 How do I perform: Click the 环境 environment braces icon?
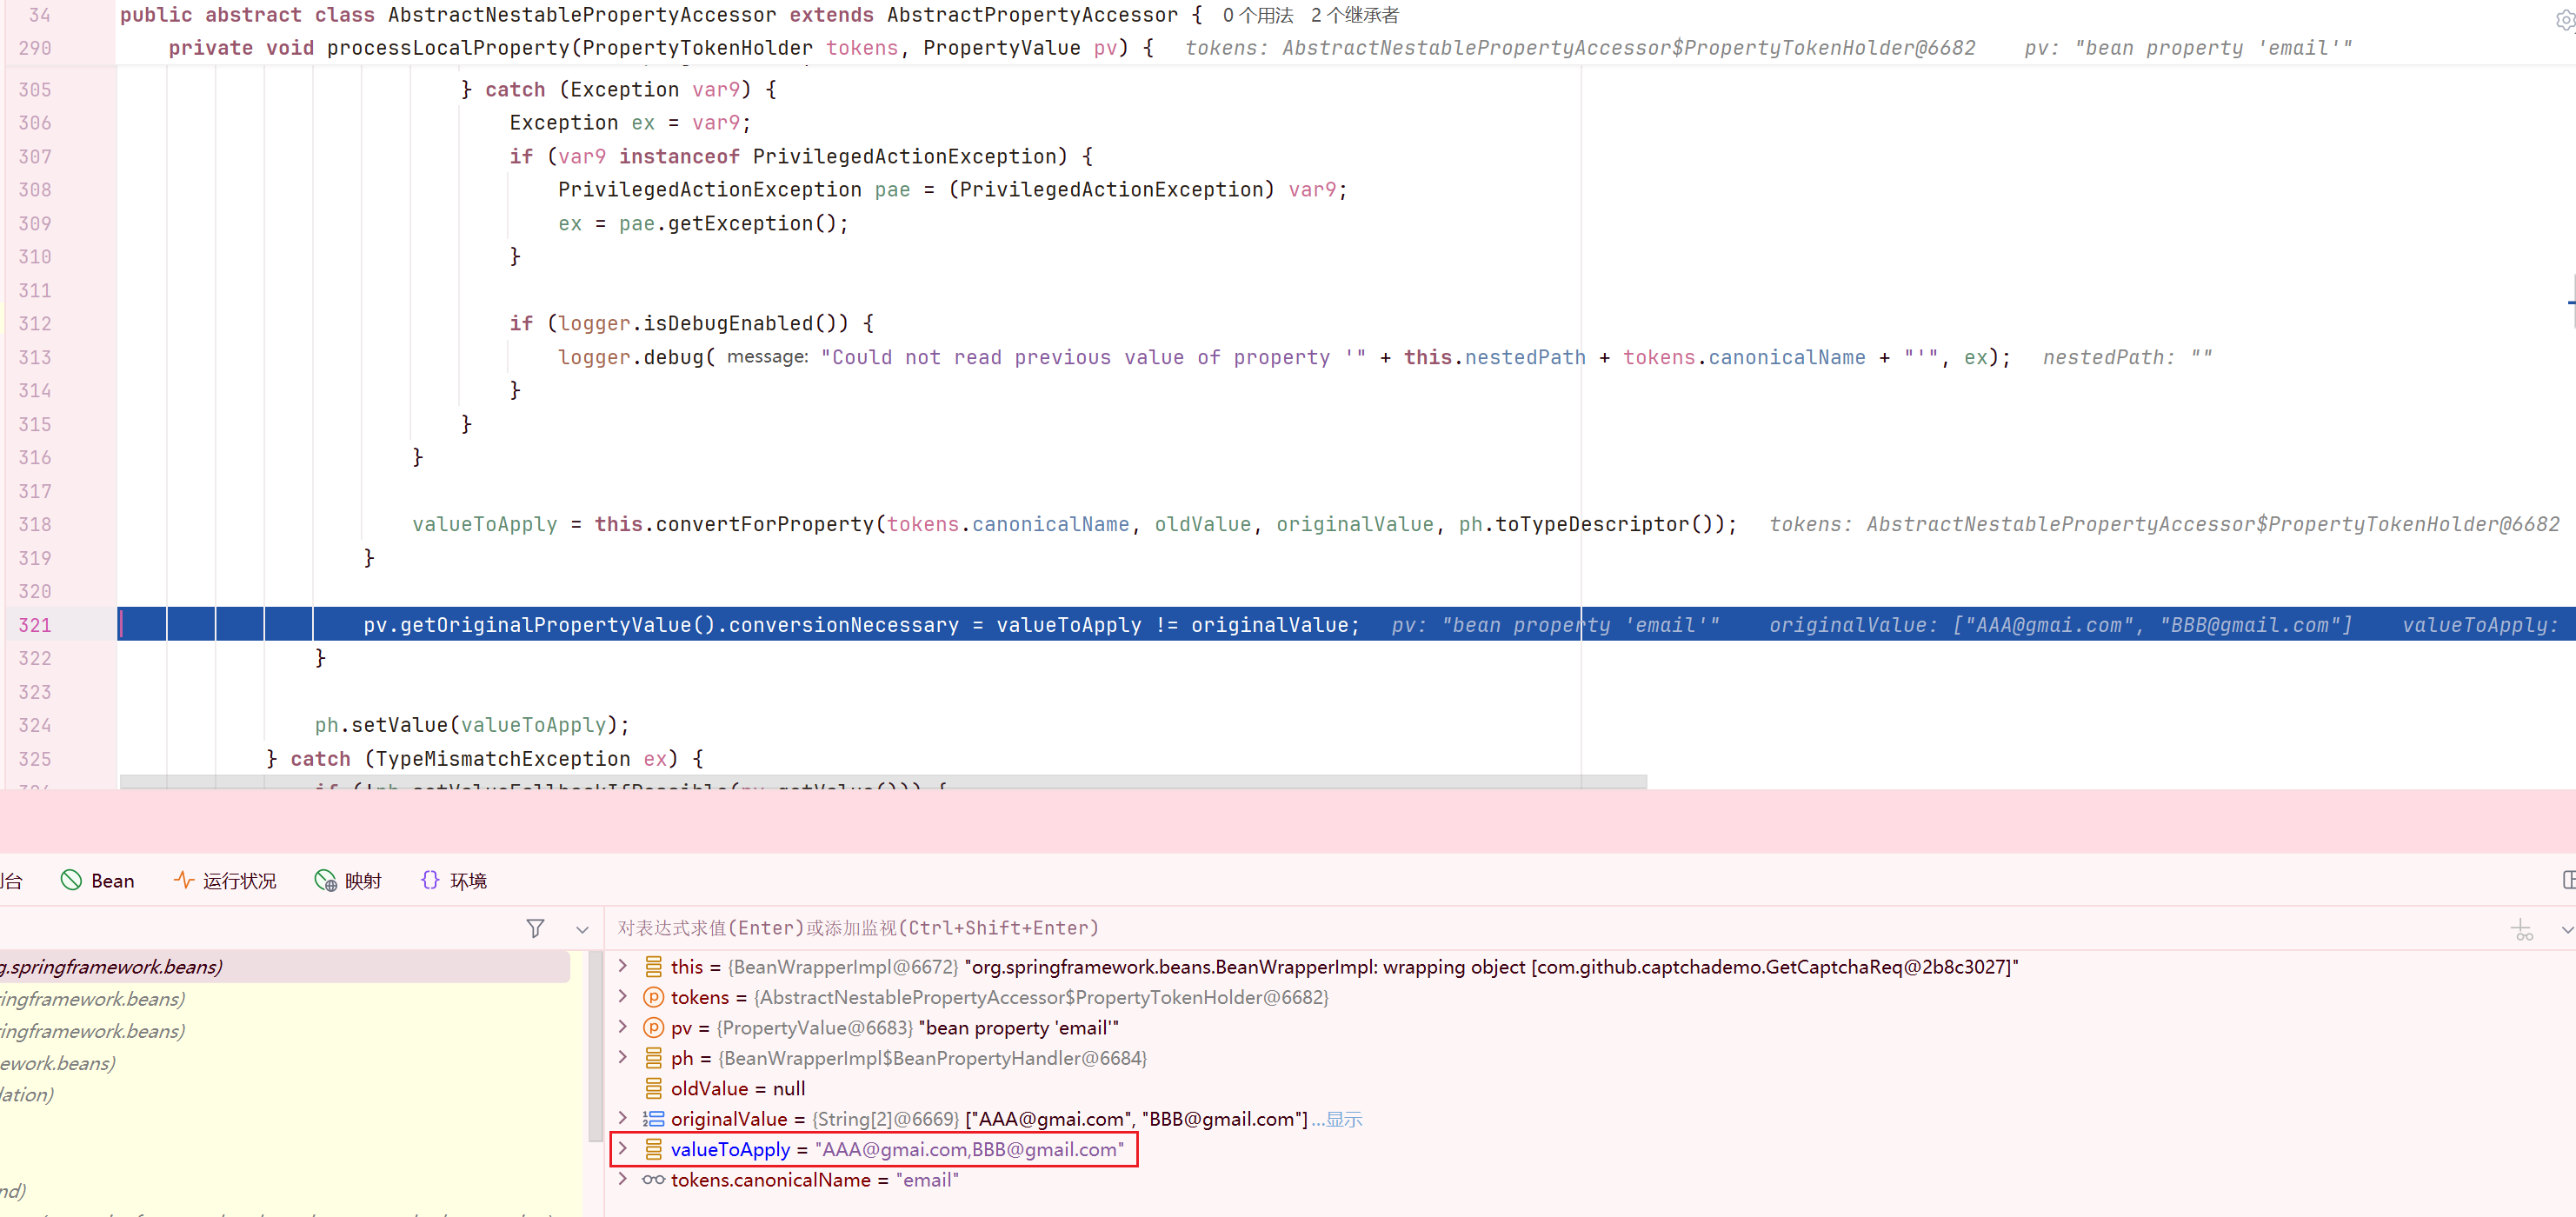(430, 880)
